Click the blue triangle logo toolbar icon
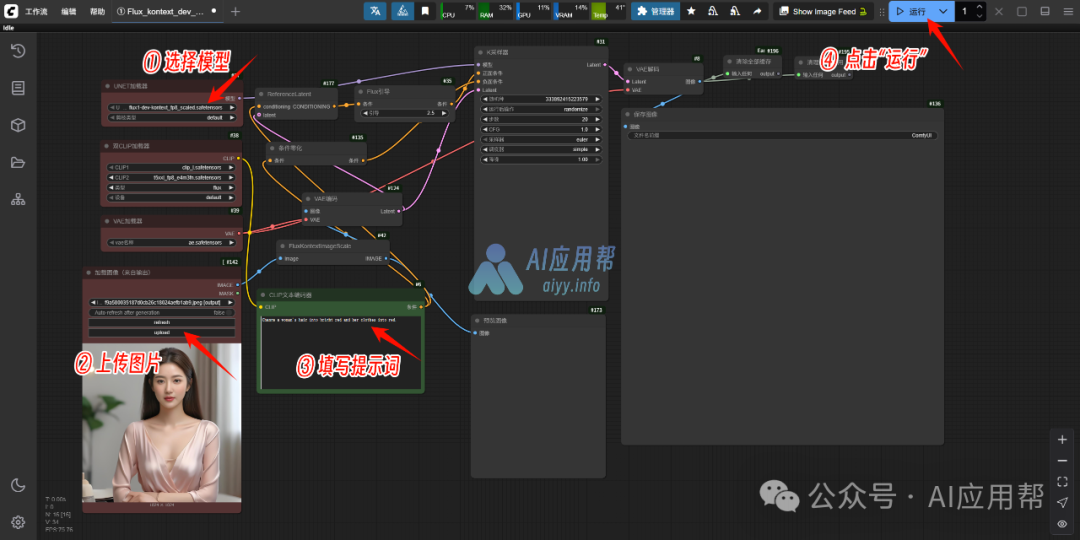Viewport: 1080px width, 540px height. (403, 11)
